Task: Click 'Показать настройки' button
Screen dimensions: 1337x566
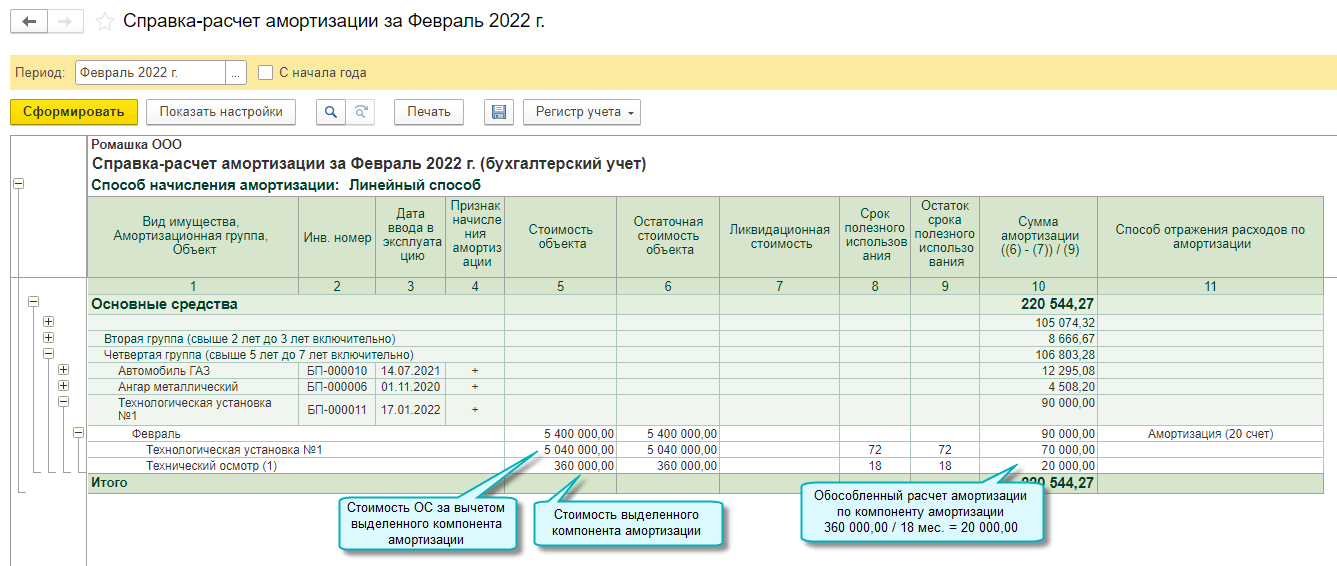Action: [x=221, y=112]
